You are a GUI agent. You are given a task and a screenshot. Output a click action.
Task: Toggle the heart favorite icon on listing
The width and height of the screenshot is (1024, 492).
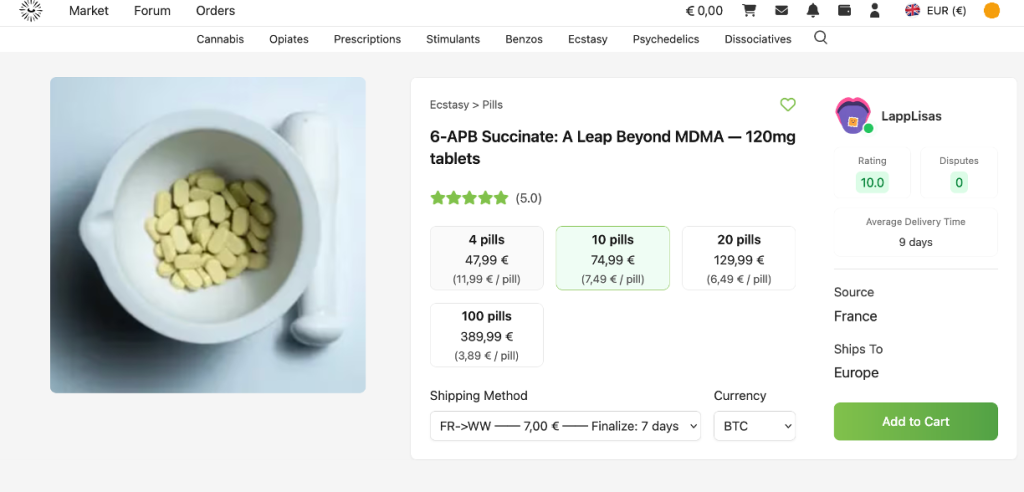click(x=788, y=104)
